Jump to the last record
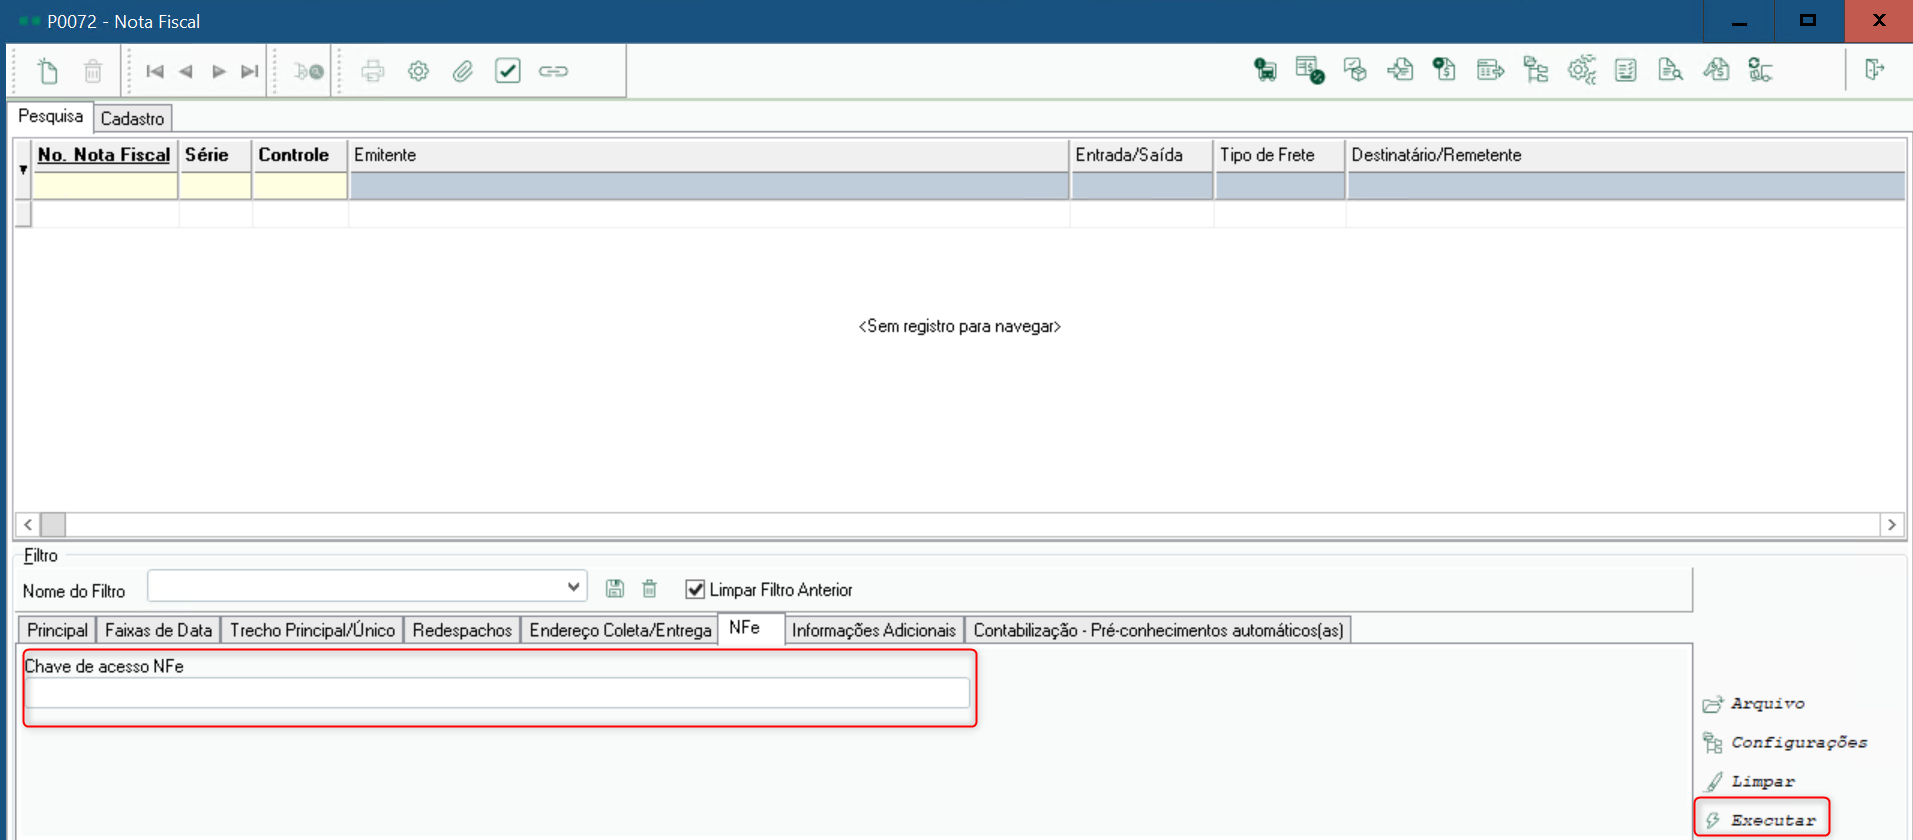The image size is (1913, 840). coord(250,71)
